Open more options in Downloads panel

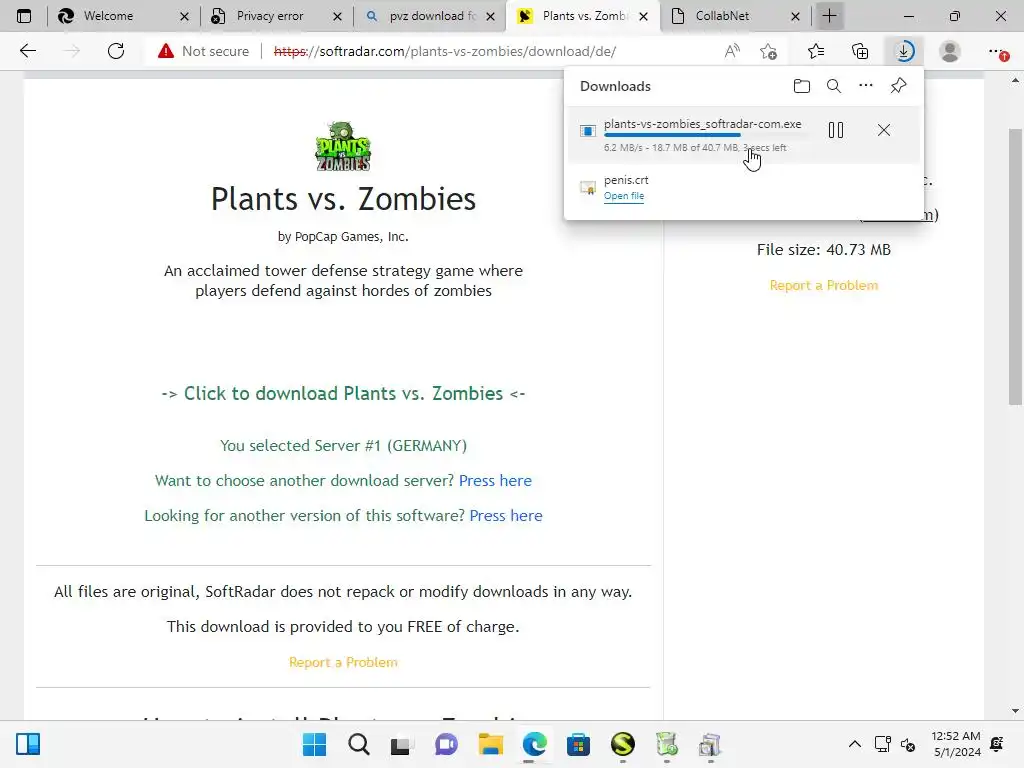tap(866, 86)
